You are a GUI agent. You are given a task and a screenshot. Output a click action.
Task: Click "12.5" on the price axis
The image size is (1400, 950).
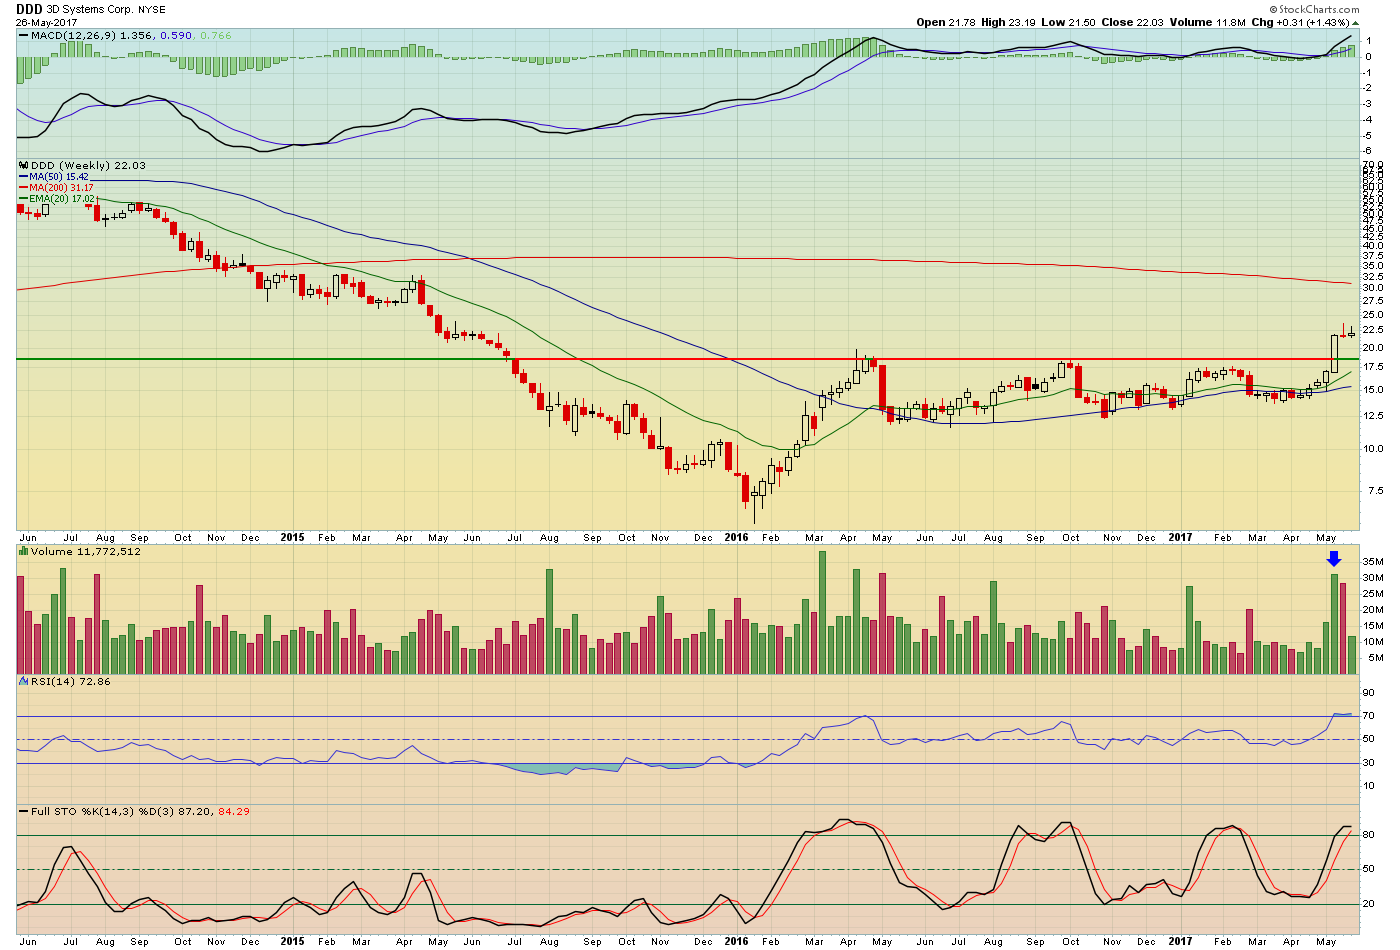tap(1373, 416)
